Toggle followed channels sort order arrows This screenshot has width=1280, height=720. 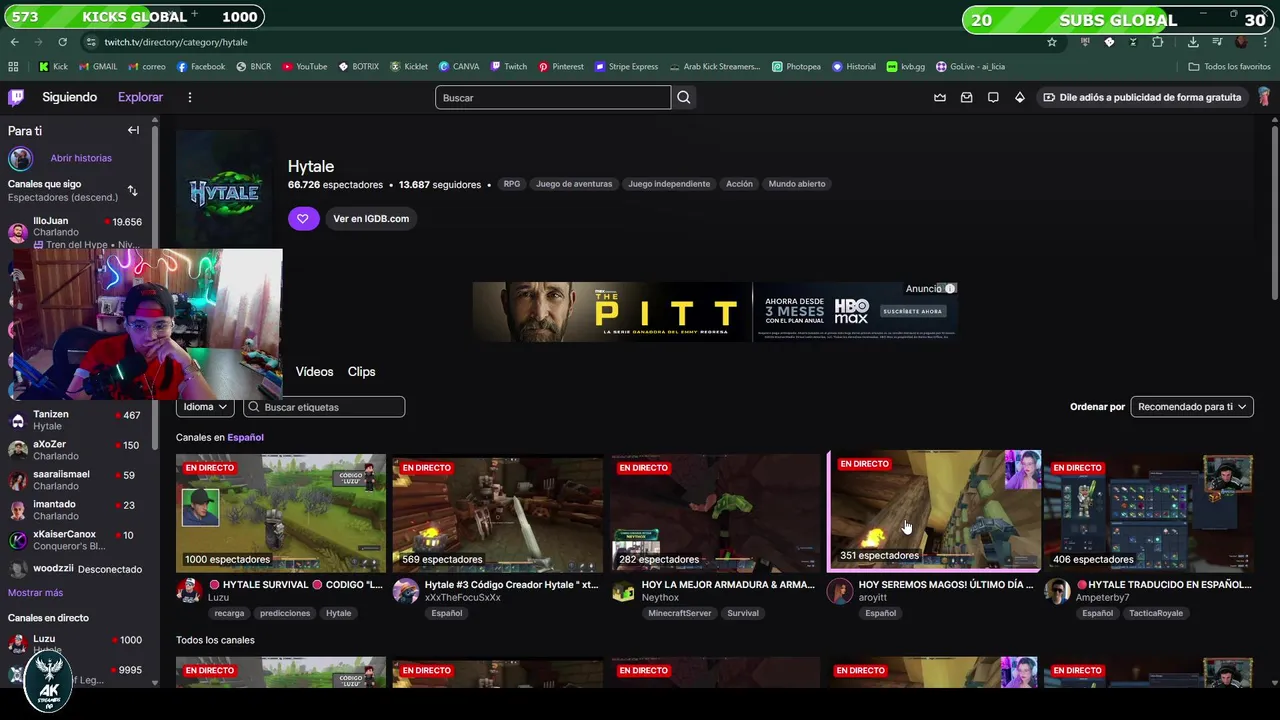coord(132,190)
